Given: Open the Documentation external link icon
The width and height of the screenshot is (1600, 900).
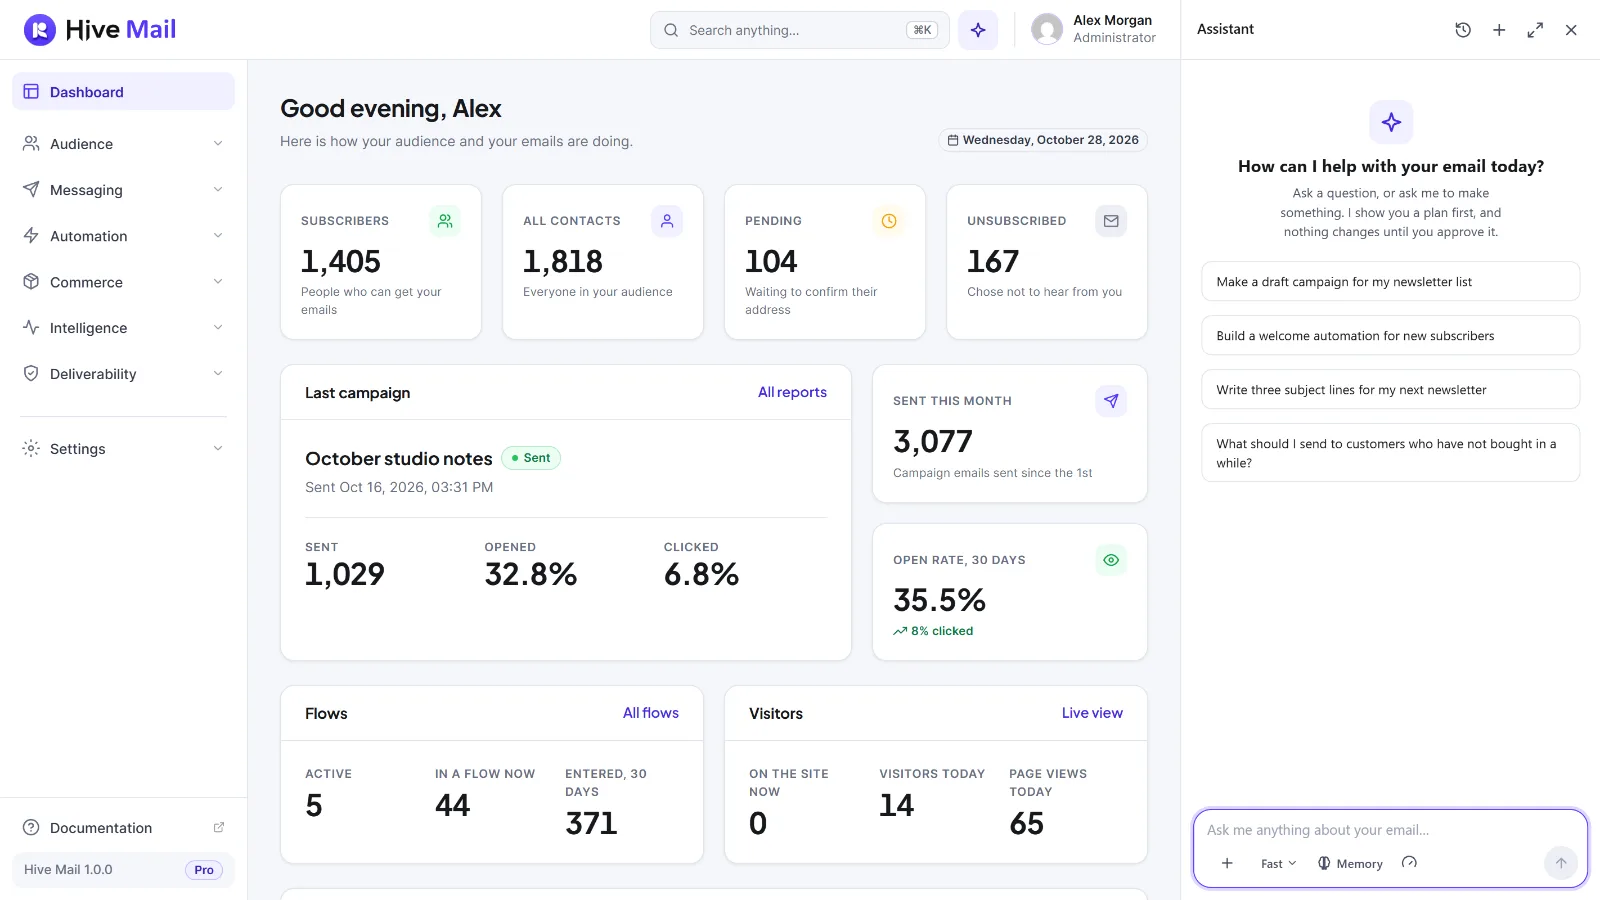Looking at the screenshot, I should 219,827.
